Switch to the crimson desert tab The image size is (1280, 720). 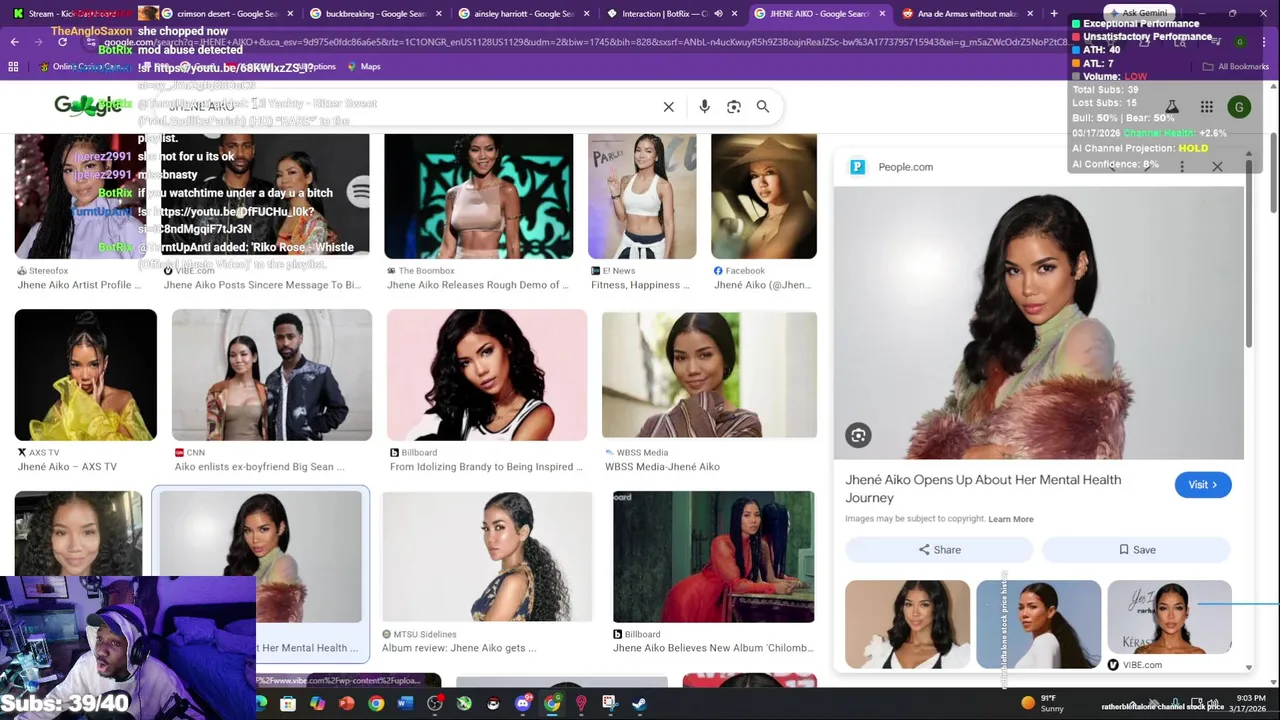226,13
